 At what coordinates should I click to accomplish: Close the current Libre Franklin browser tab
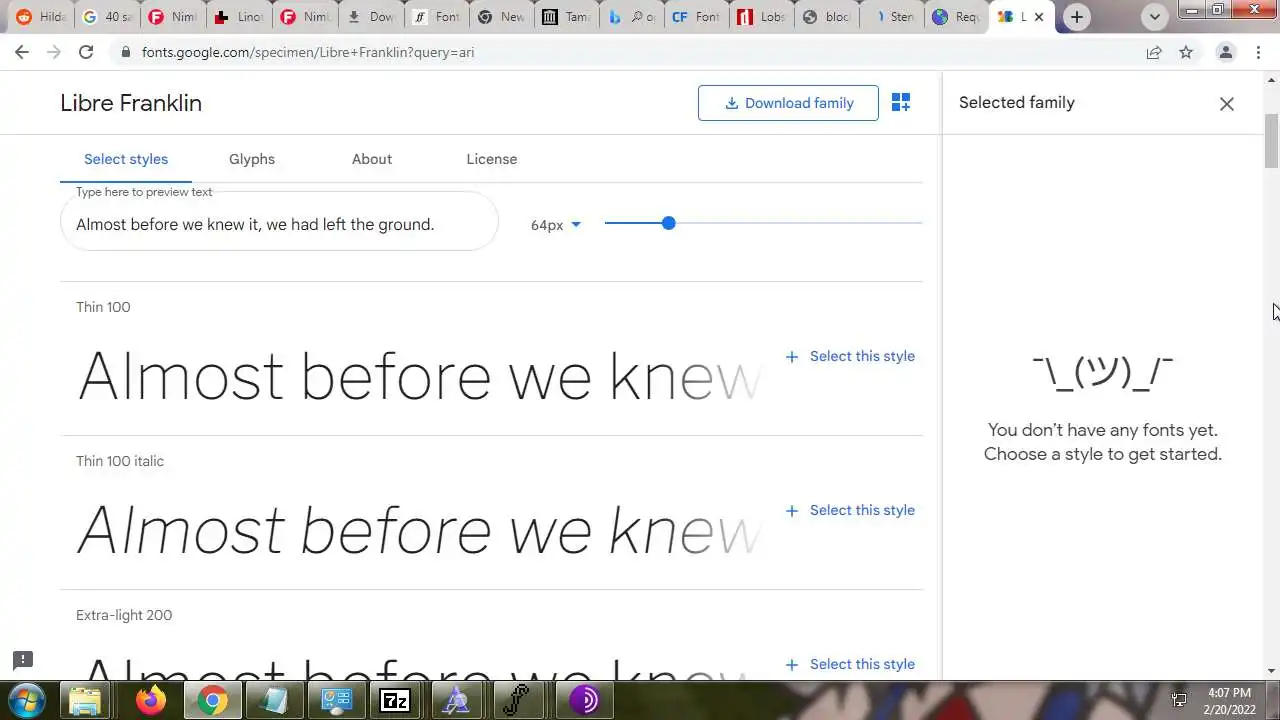tap(1039, 17)
